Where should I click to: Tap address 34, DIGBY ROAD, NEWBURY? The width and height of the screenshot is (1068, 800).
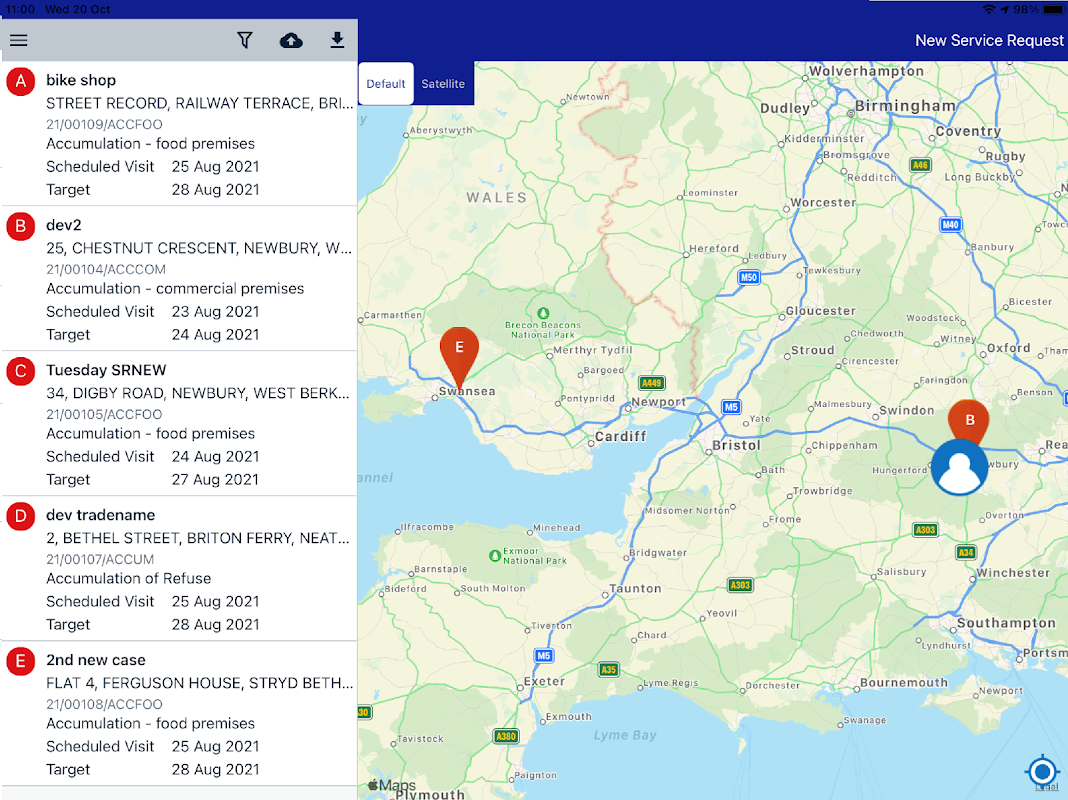tap(198, 394)
